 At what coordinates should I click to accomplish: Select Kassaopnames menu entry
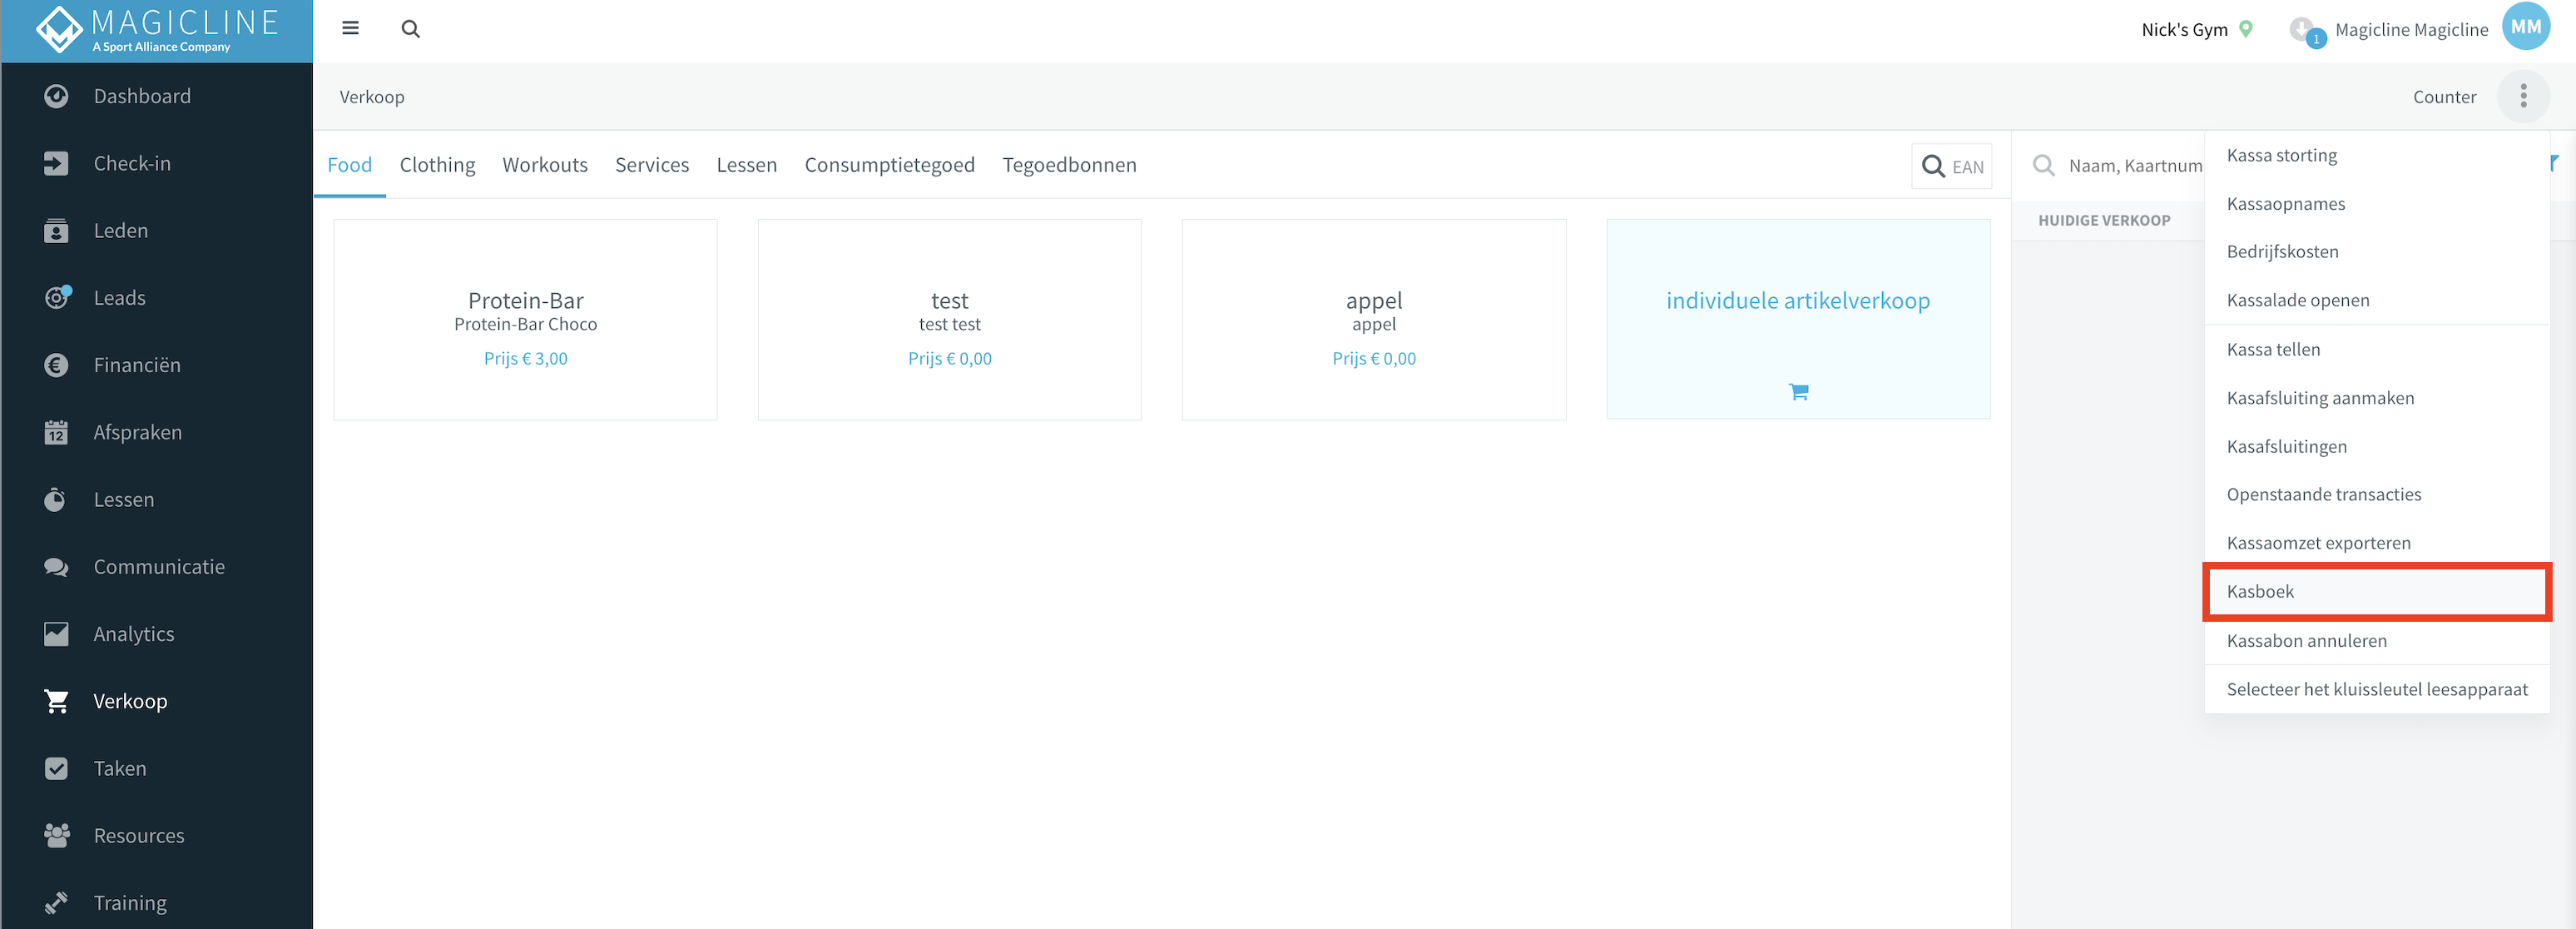tap(2376, 203)
